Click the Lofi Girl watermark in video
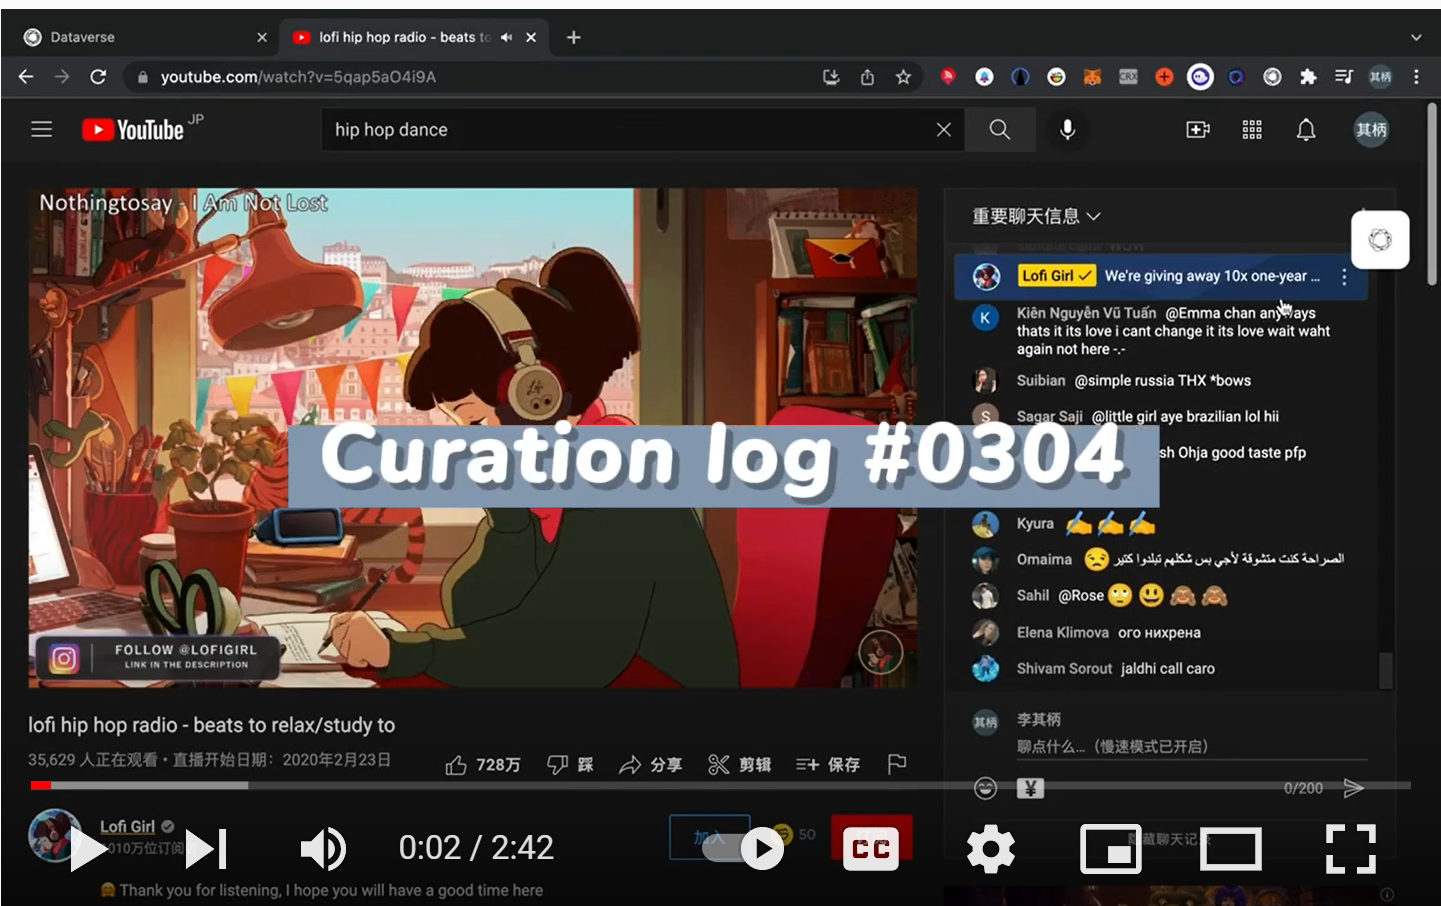Image resolution: width=1441 pixels, height=906 pixels. coord(880,653)
